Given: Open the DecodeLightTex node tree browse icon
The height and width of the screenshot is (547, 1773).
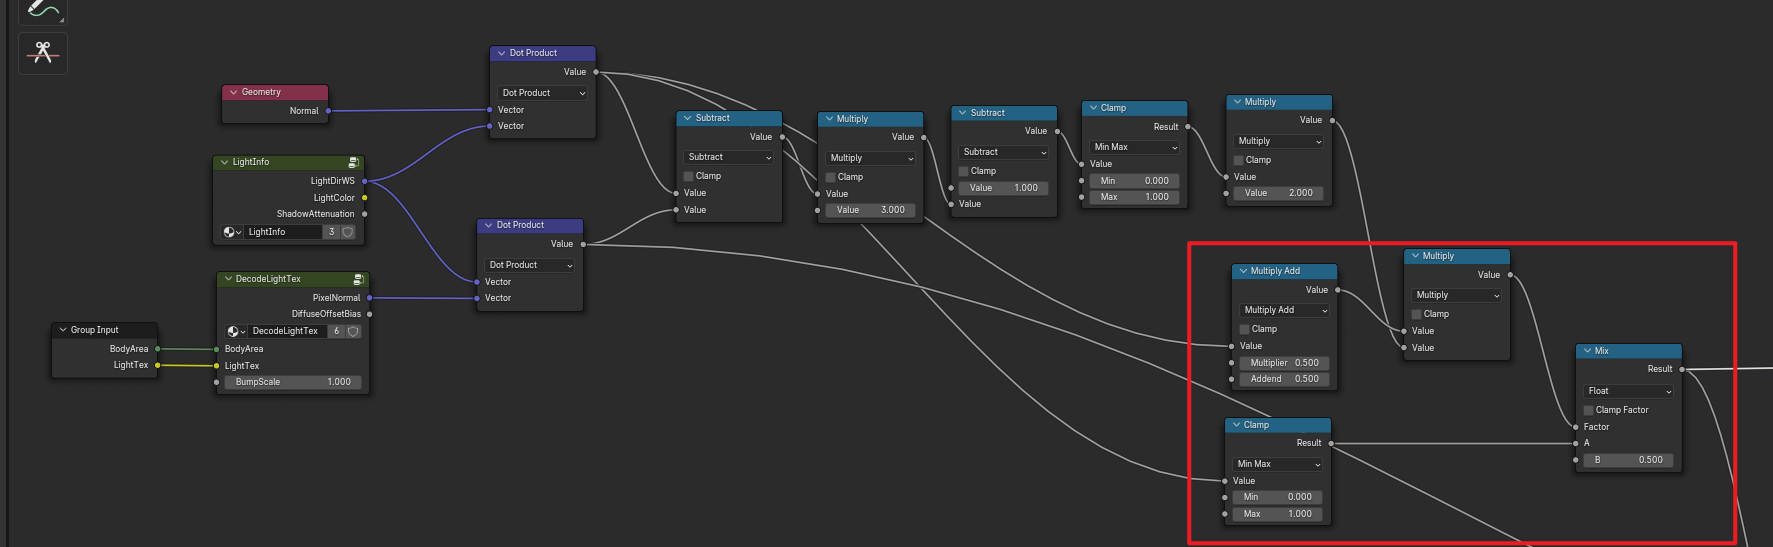Looking at the screenshot, I should pos(236,331).
